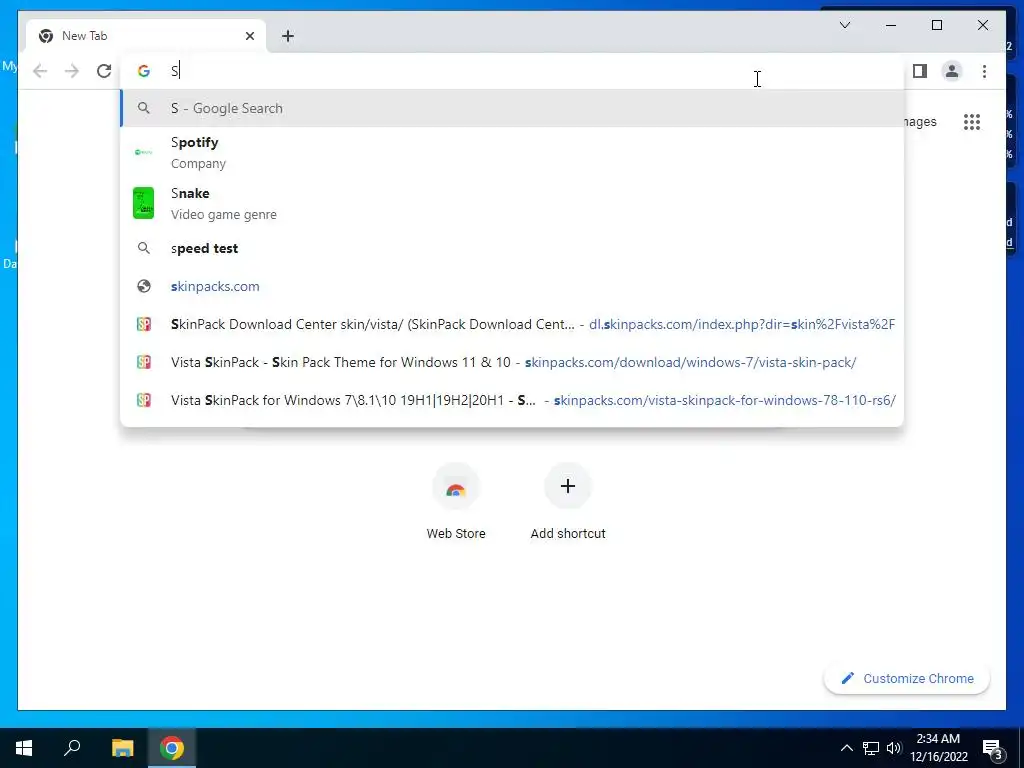Open taskbar search magnifier
The image size is (1024, 768).
coord(72,748)
